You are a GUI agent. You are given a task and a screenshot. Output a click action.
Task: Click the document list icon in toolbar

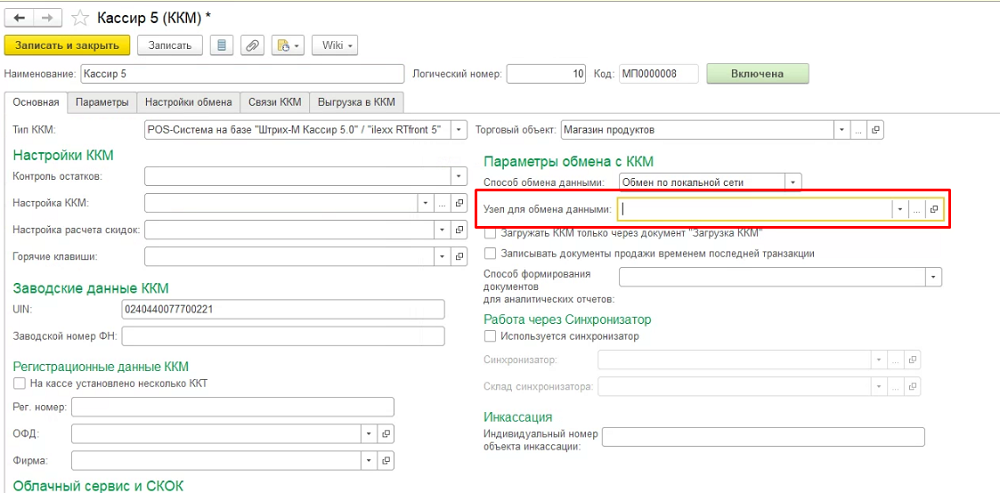click(x=221, y=45)
